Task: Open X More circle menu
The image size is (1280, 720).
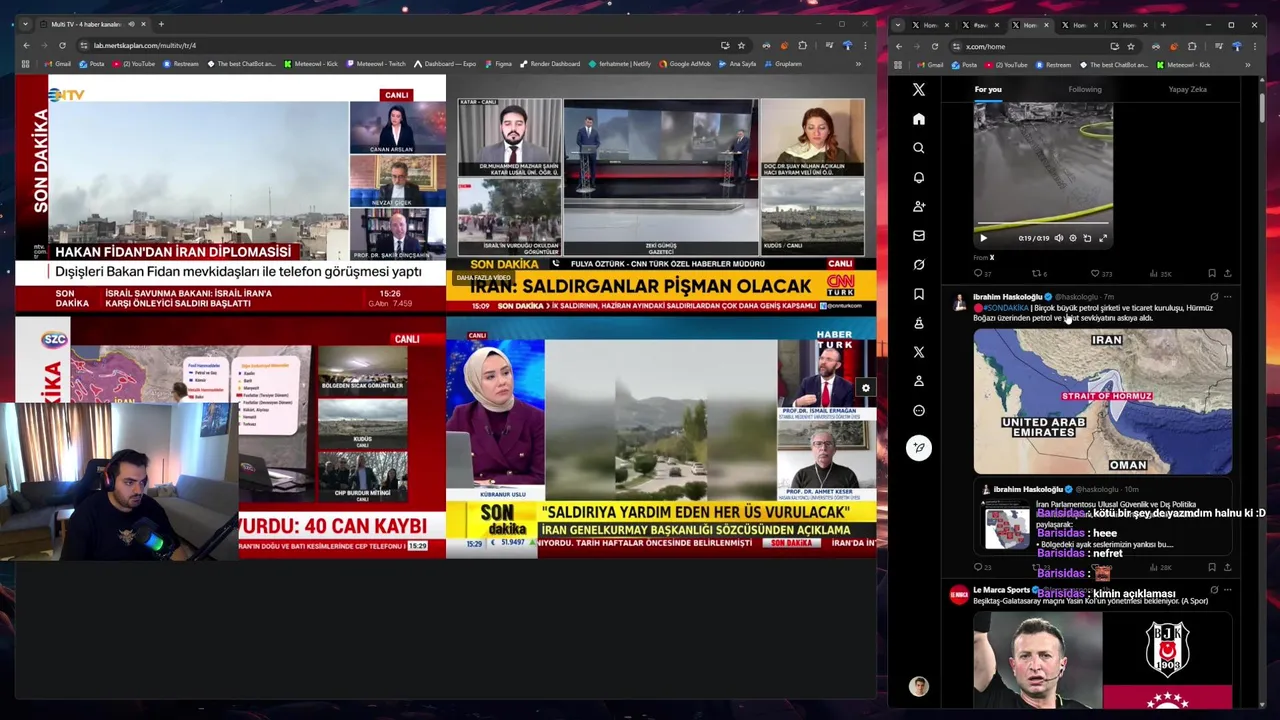Action: [x=918, y=410]
